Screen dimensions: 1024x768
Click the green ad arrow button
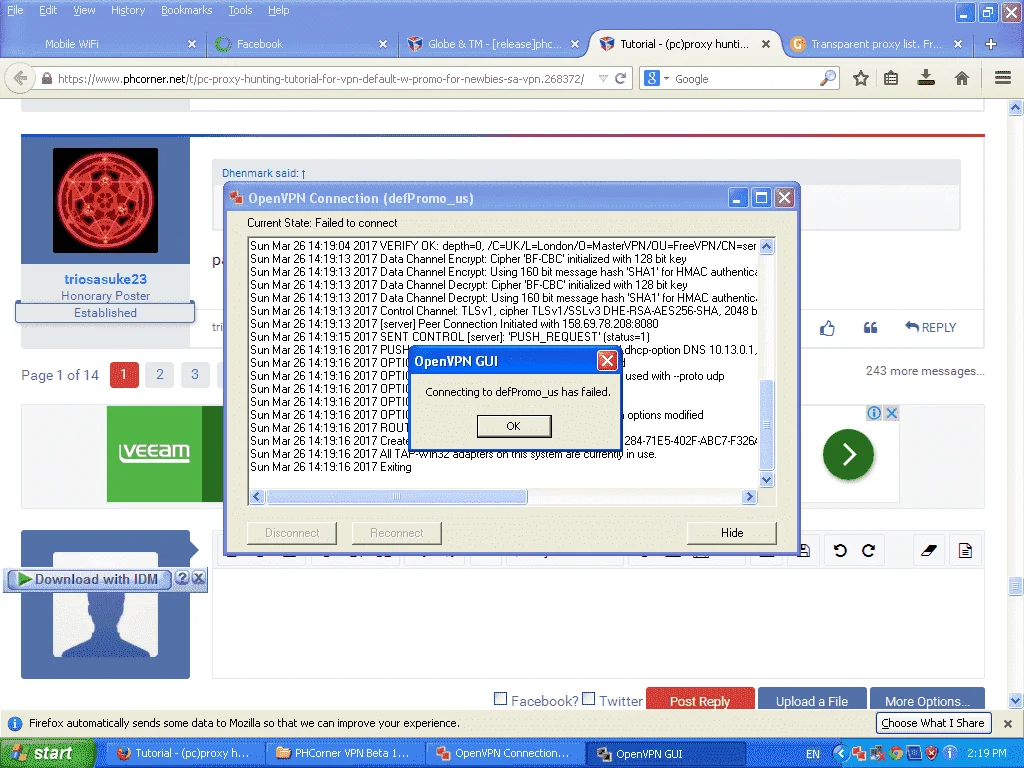848,455
